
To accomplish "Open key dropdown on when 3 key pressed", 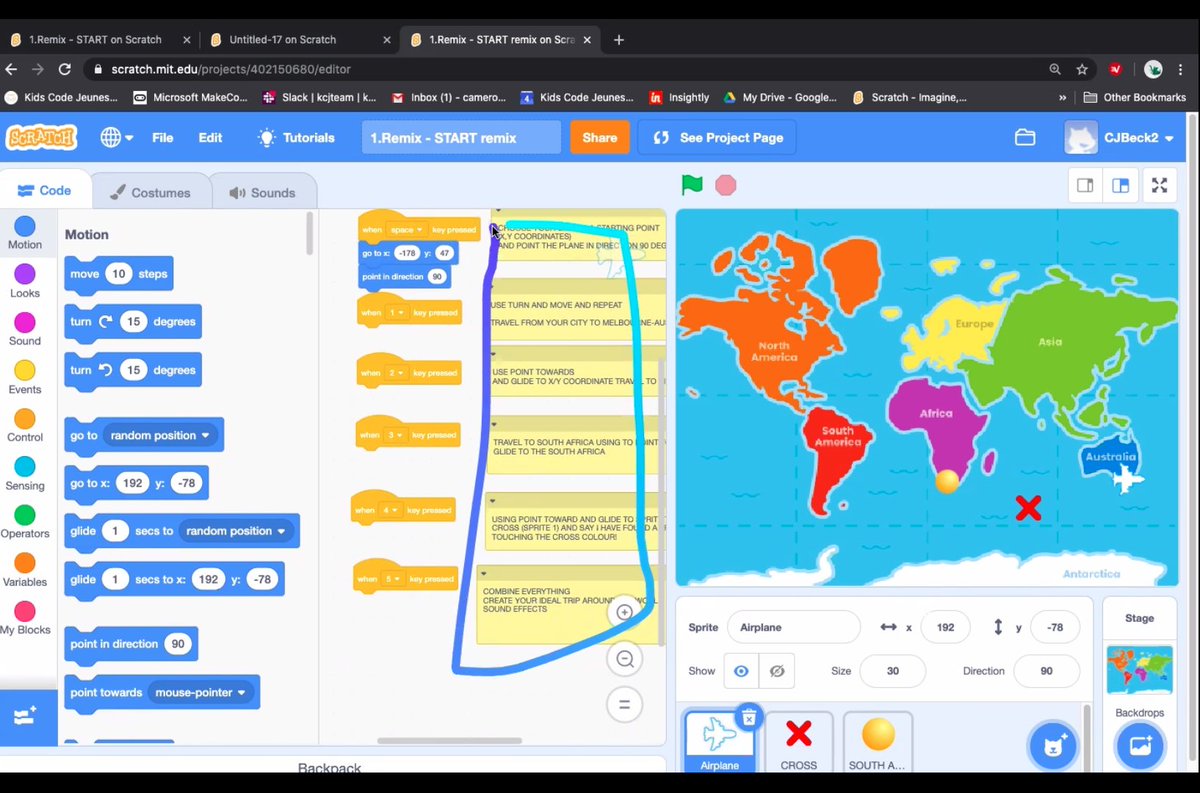I will point(396,435).
